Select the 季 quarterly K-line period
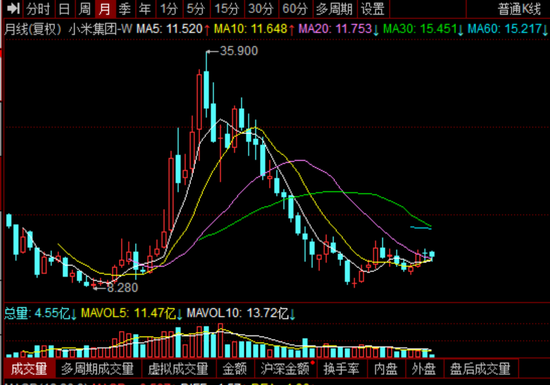Image resolution: width=550 pixels, height=385 pixels. coord(125,8)
